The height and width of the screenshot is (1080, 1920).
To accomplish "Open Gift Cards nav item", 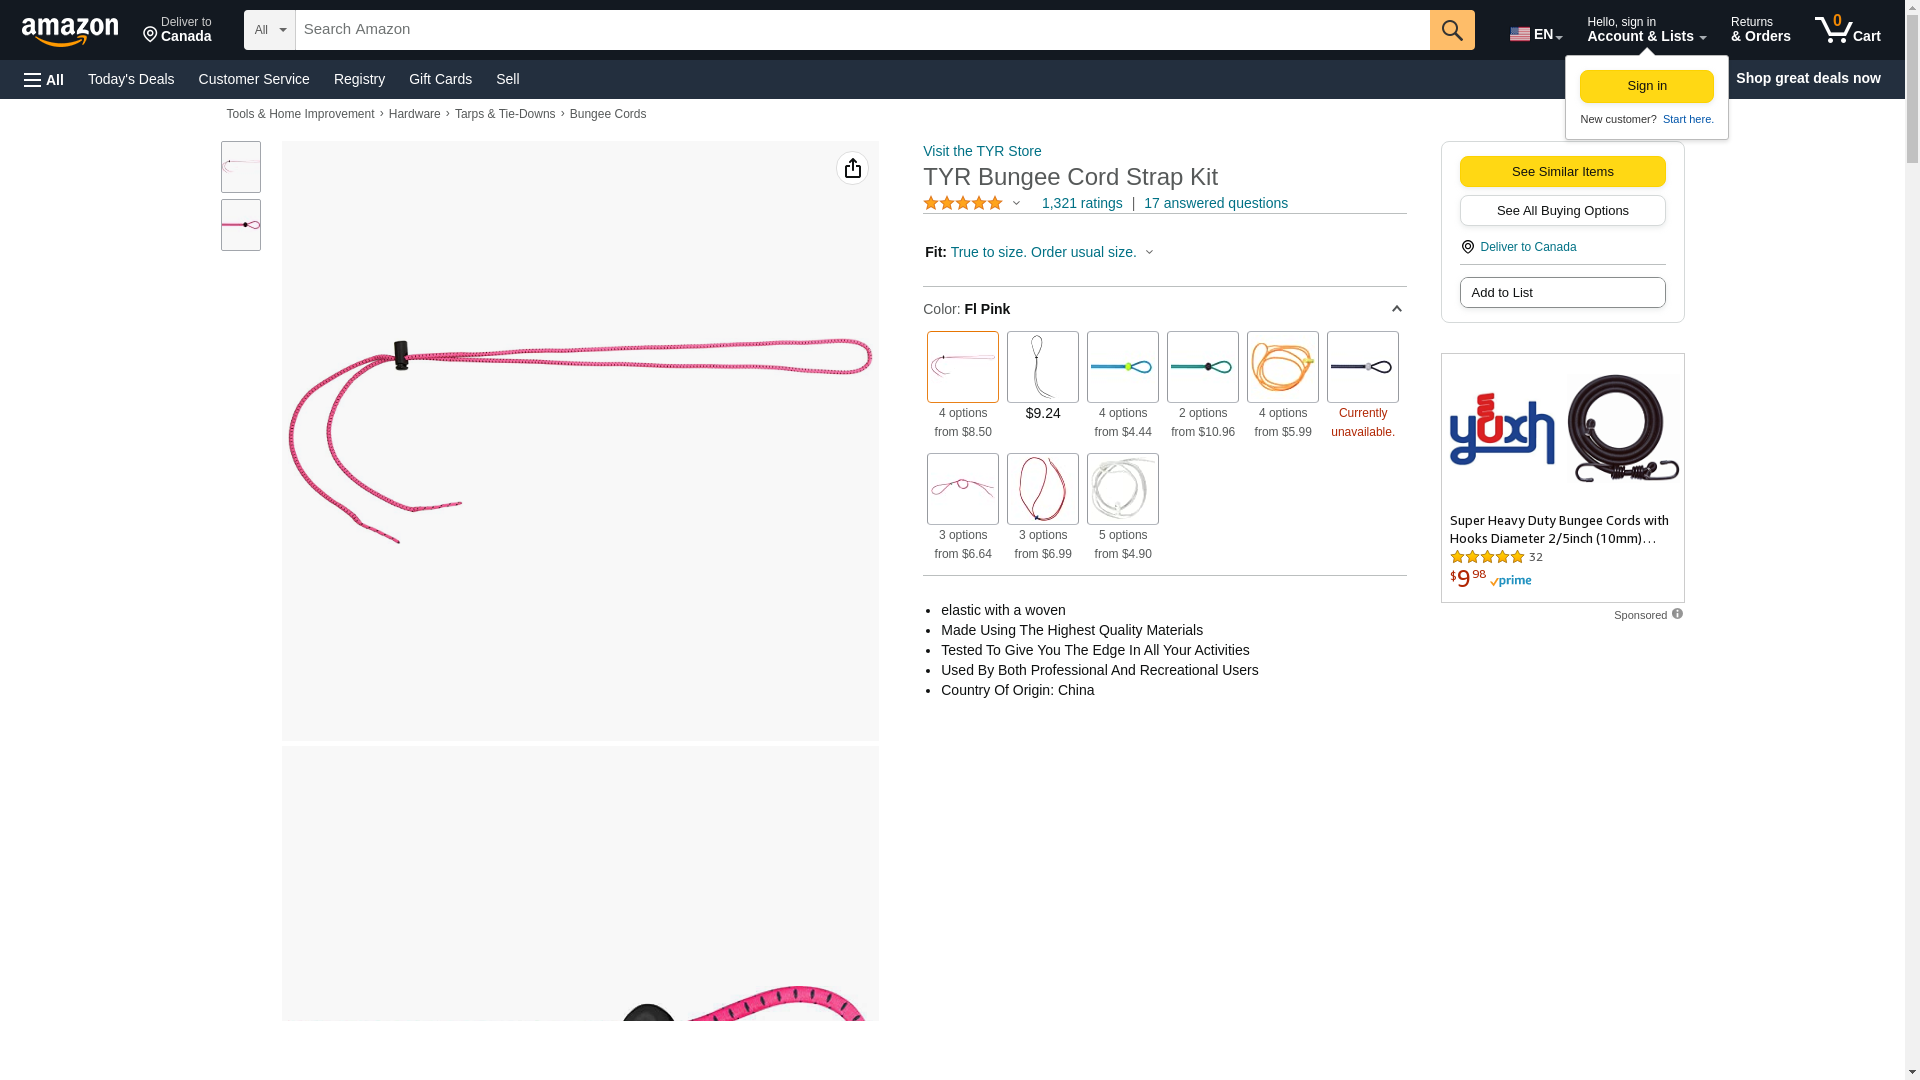I will pos(440,79).
